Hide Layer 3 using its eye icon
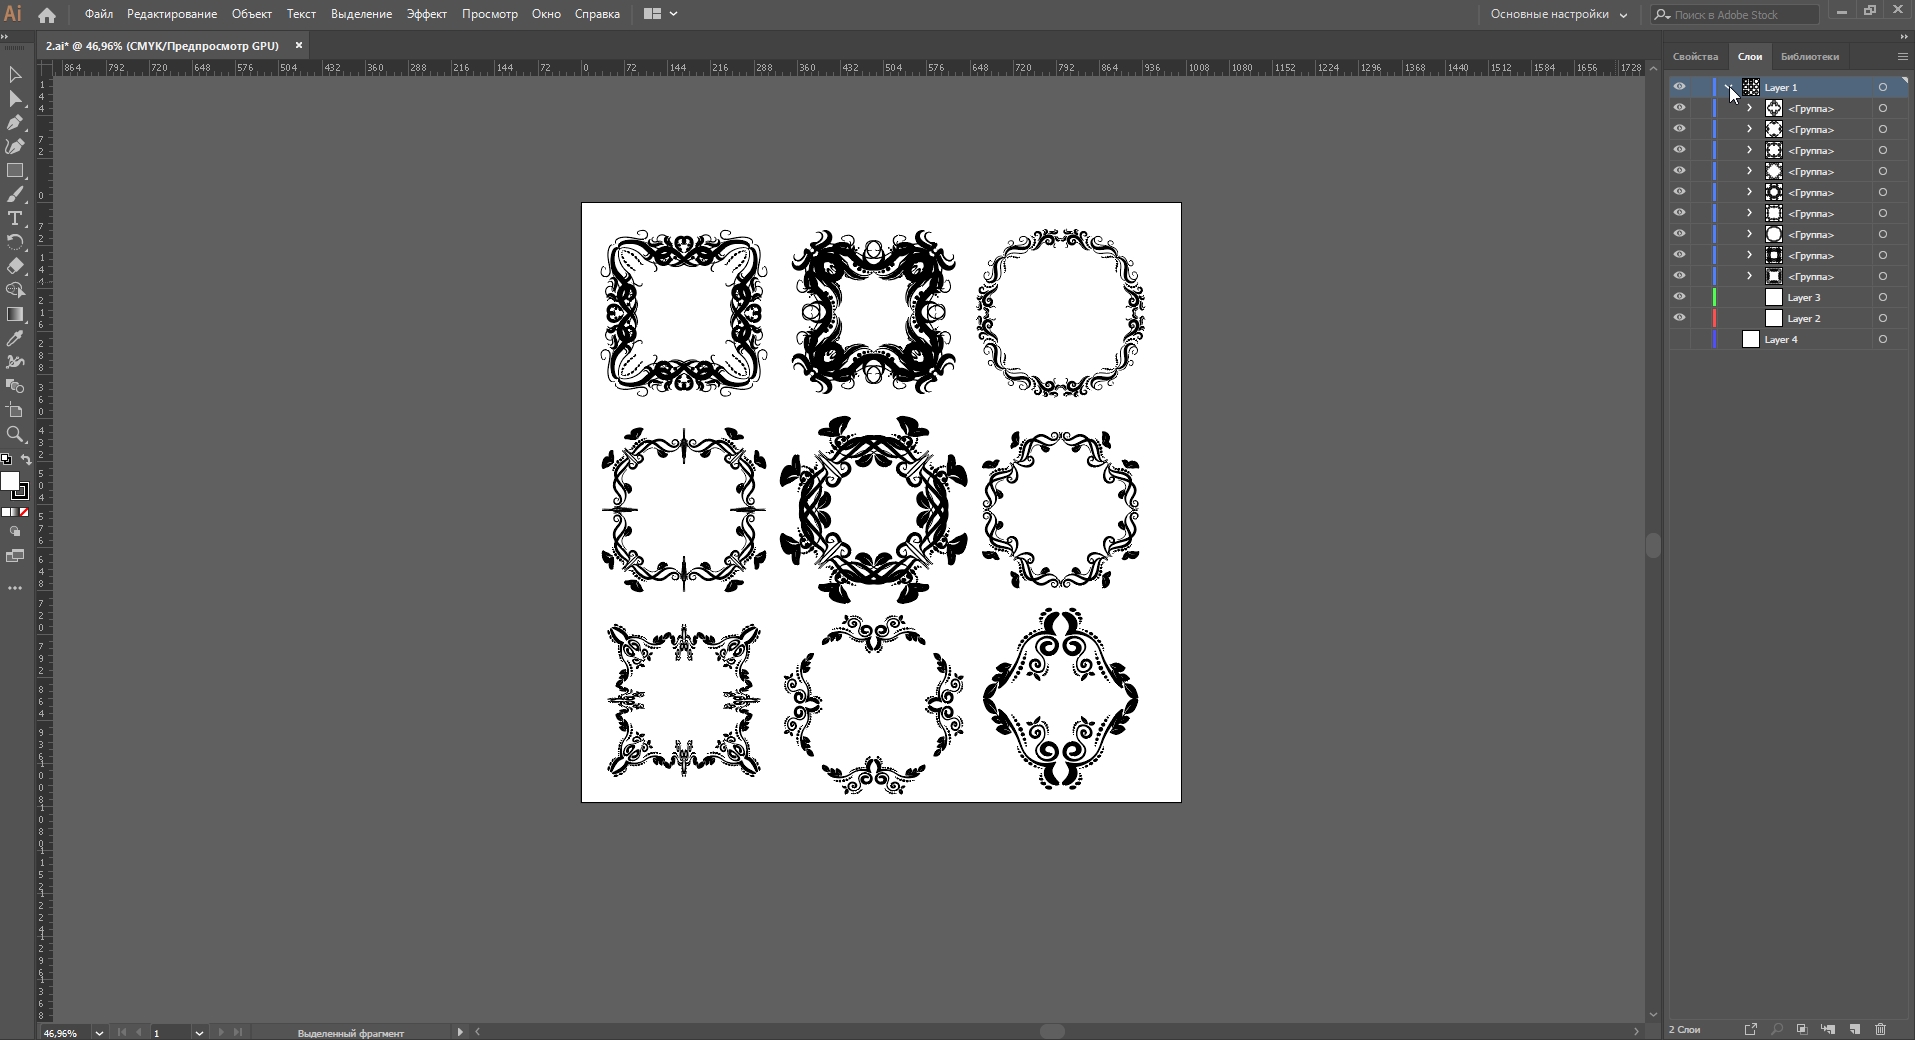The image size is (1915, 1040). tap(1679, 297)
